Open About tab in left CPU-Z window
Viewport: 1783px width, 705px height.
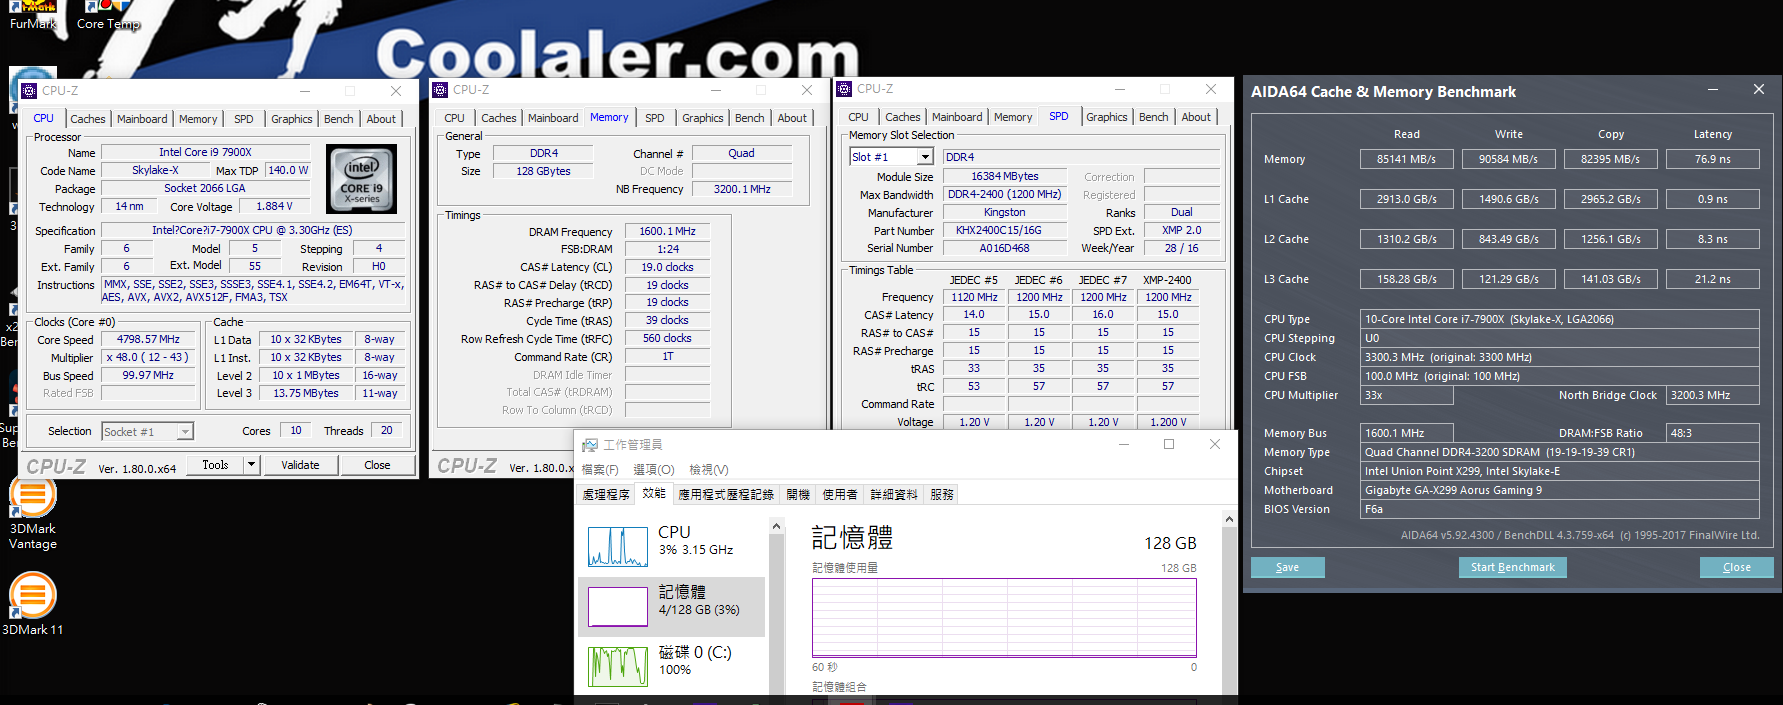click(x=381, y=119)
